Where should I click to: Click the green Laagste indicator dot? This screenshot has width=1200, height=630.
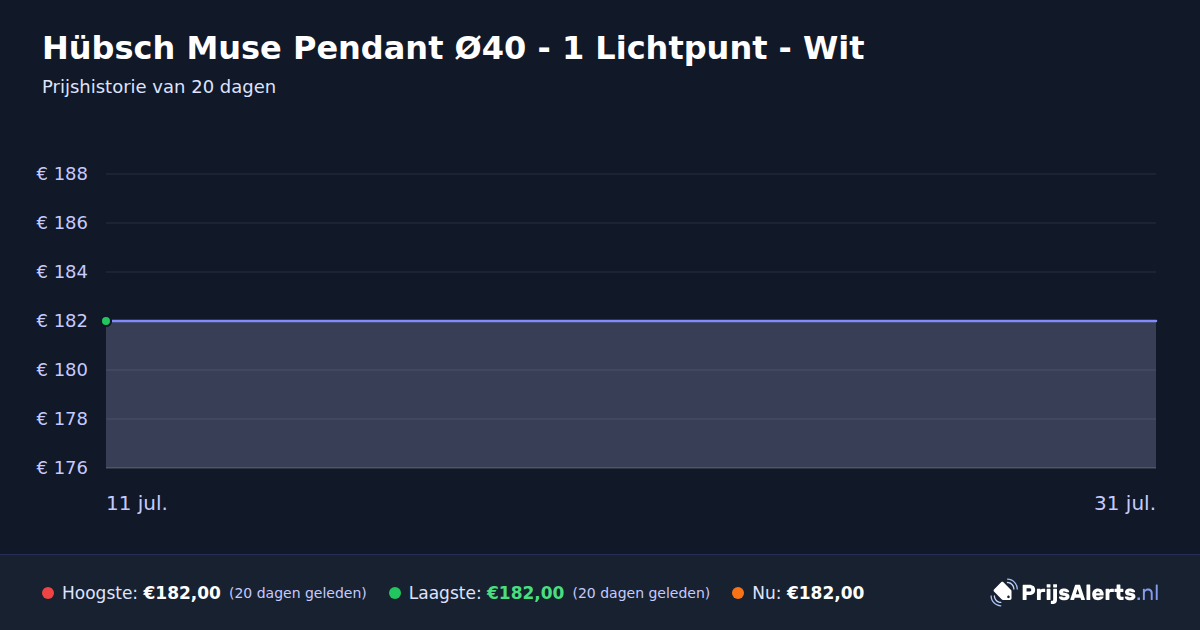(395, 593)
